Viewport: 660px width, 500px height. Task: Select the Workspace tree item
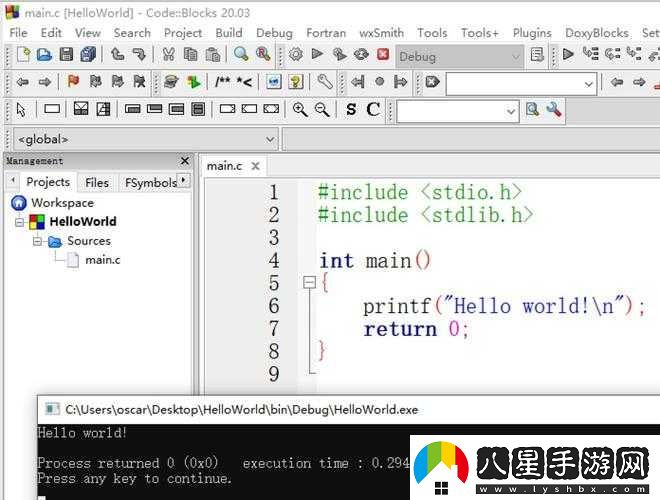click(x=62, y=203)
